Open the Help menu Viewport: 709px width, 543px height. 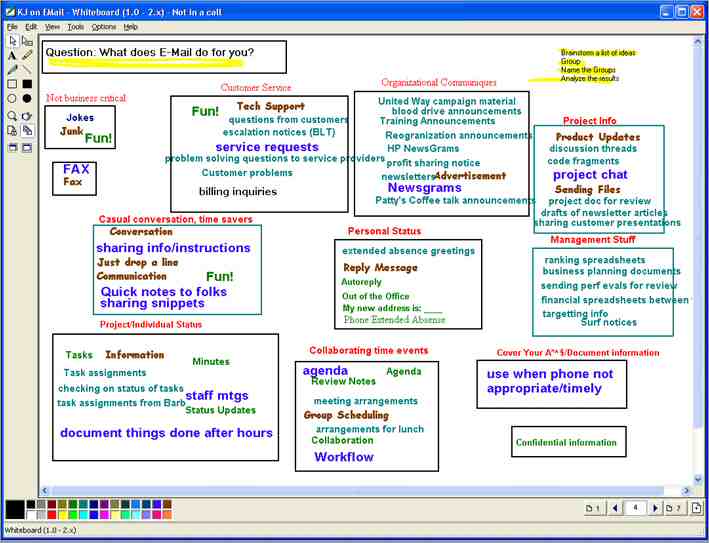tap(131, 26)
